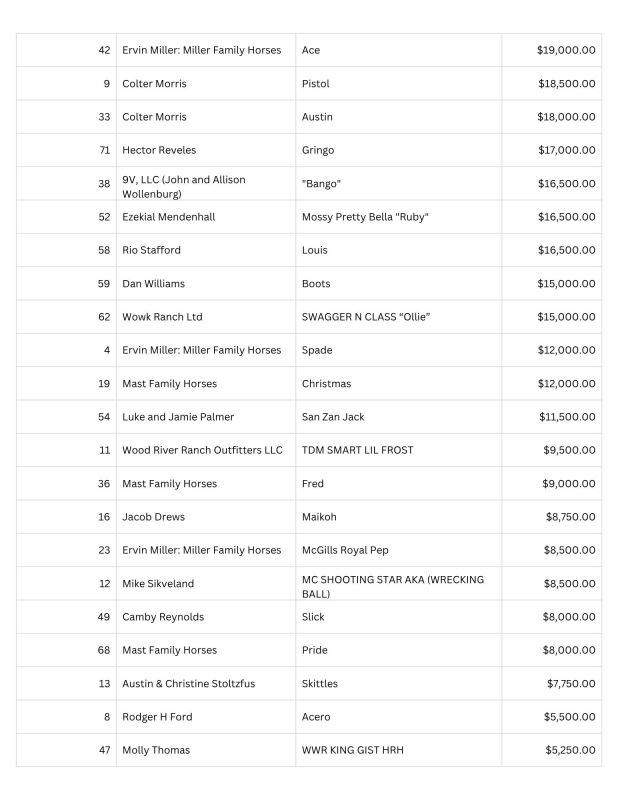Click Mossy Pretty Bella "Ruby" cell
This screenshot has height=800, width=618.
(398, 217)
